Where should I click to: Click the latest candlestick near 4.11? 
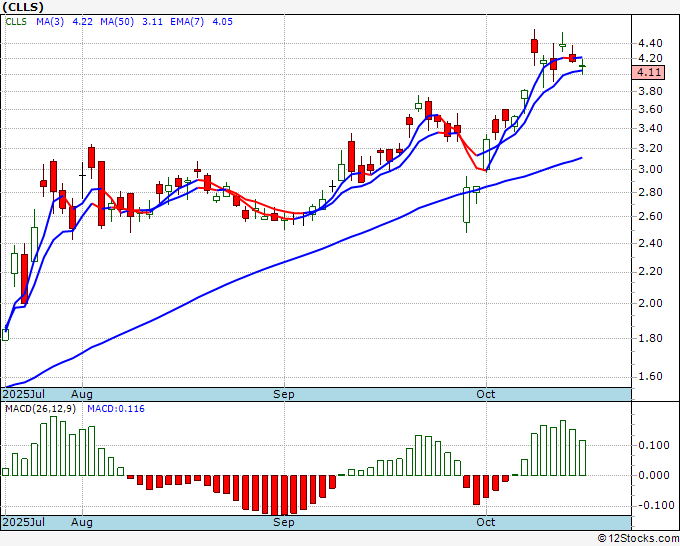coord(582,66)
